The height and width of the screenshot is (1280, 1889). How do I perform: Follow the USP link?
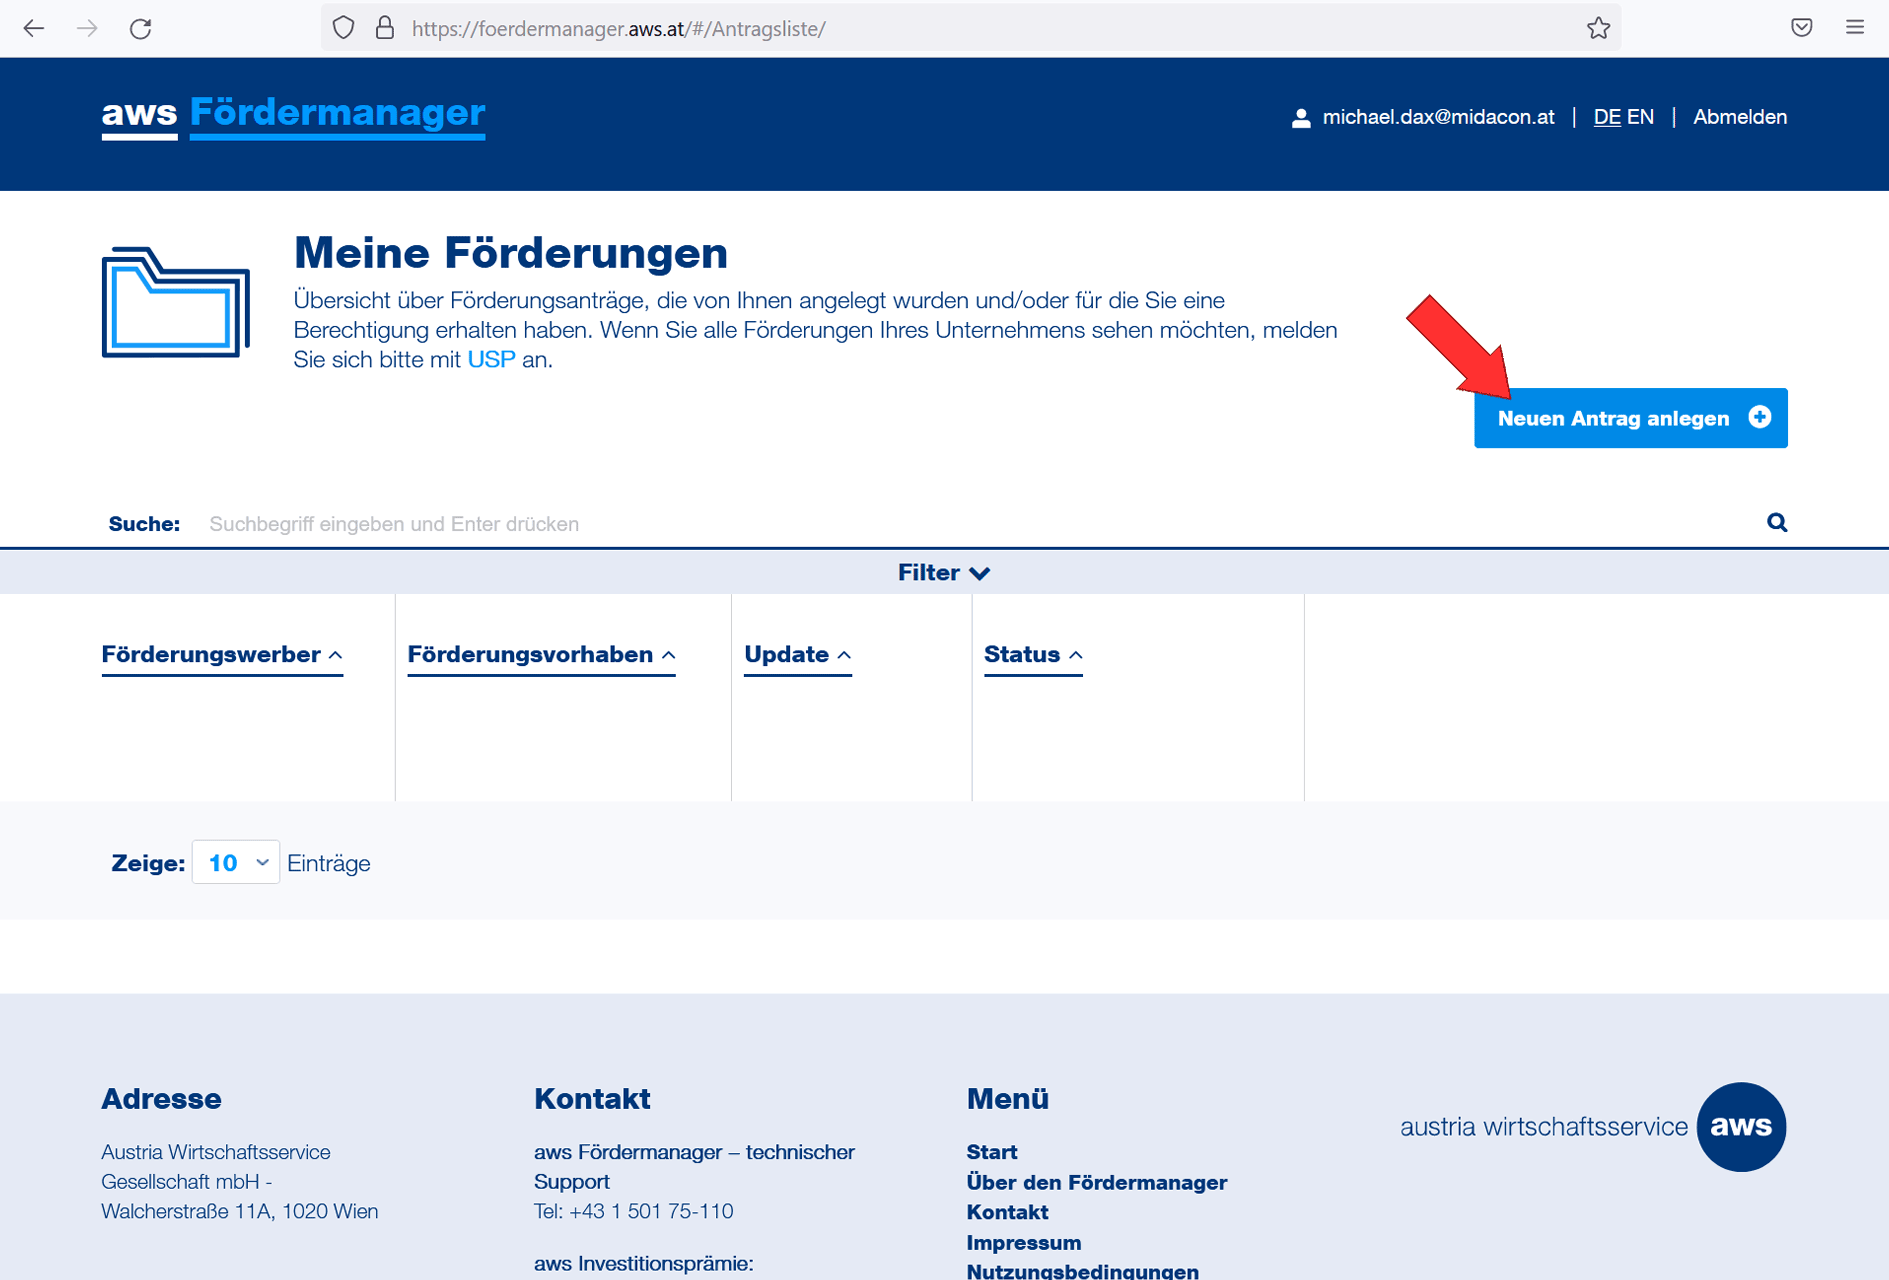point(491,359)
